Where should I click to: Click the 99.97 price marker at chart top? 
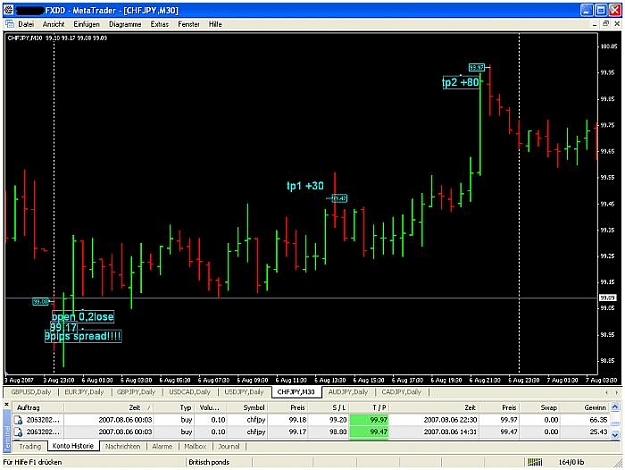coord(476,67)
